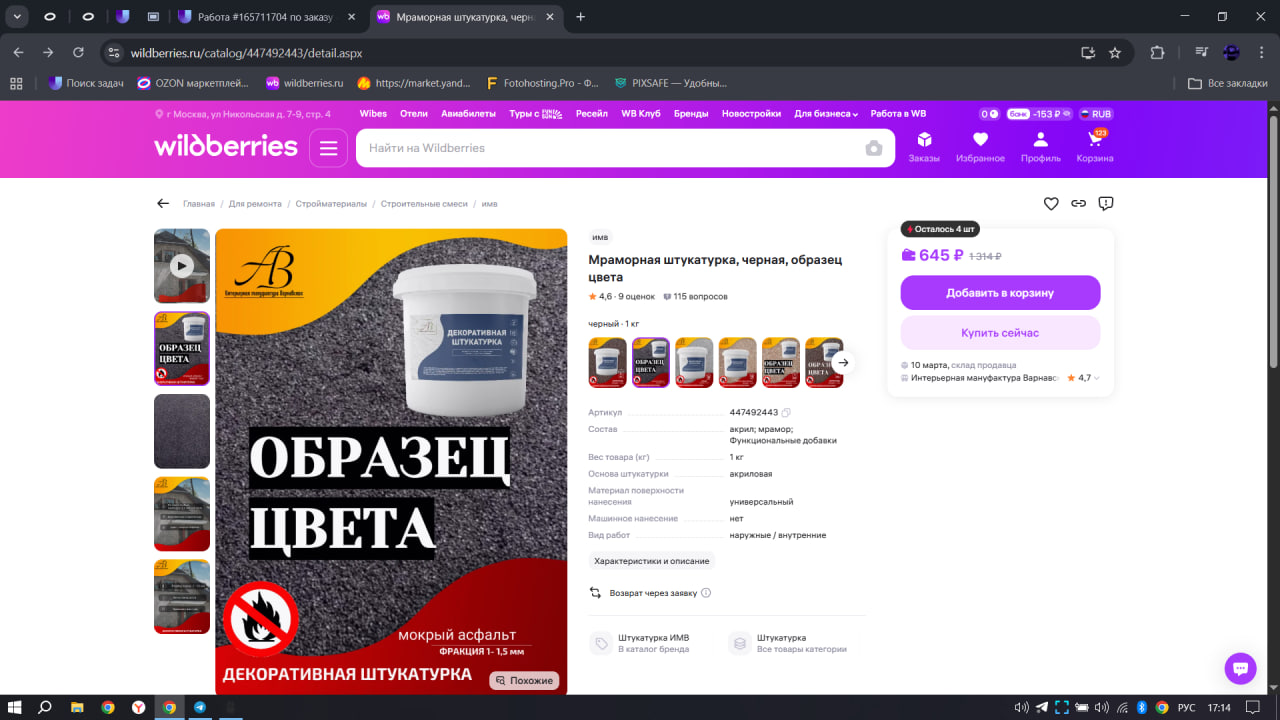The width and height of the screenshot is (1280, 720).
Task: Open the Отели menu item
Action: (414, 114)
